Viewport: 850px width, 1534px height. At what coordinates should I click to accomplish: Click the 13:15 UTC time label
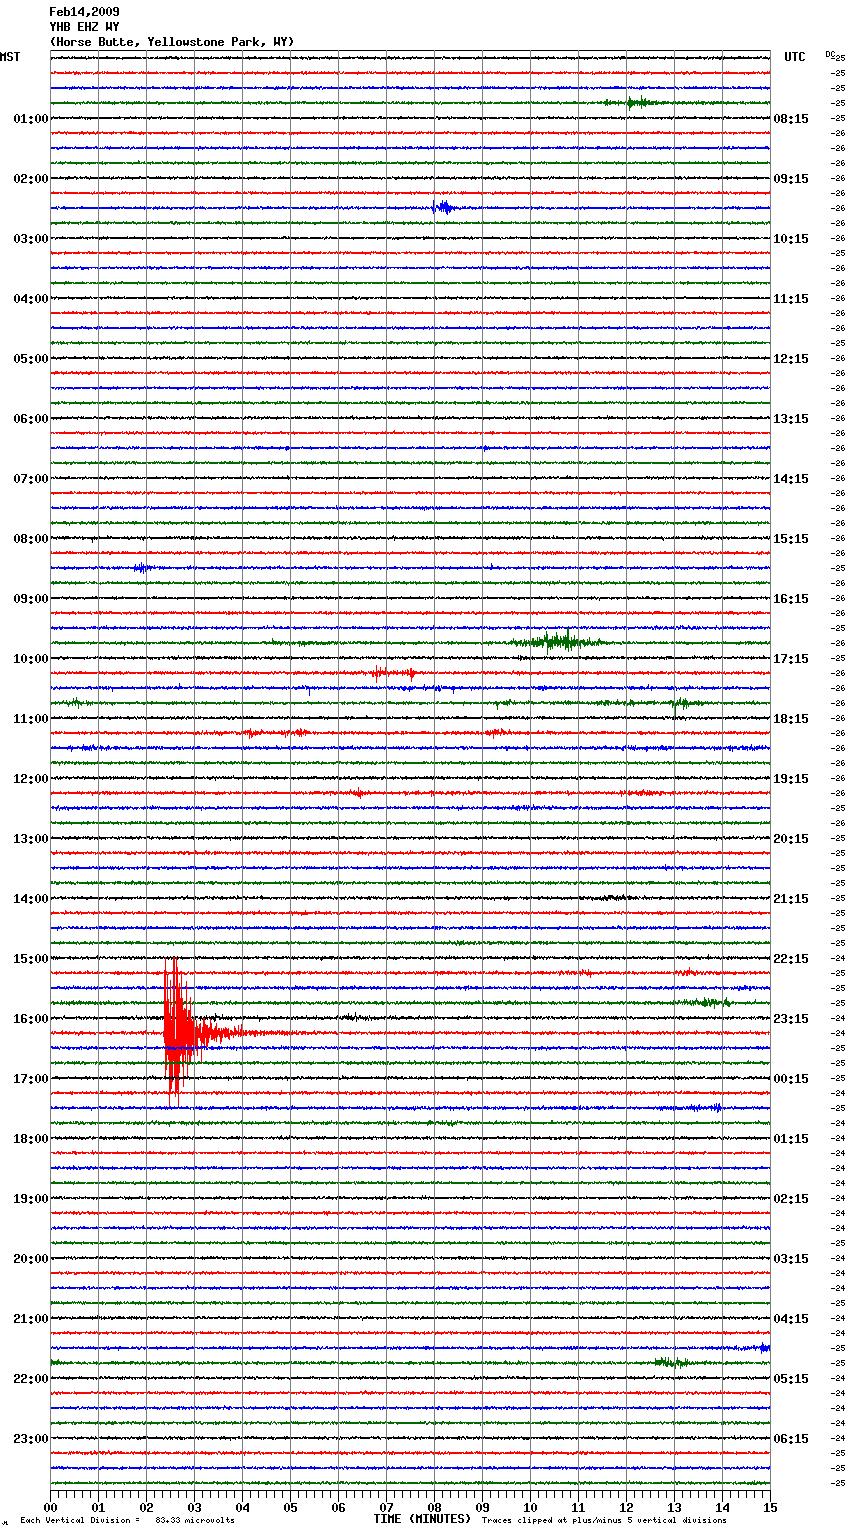791,419
